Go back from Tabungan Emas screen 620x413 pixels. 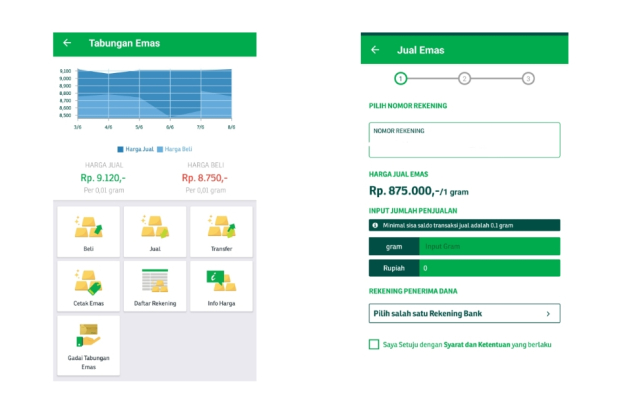point(67,43)
